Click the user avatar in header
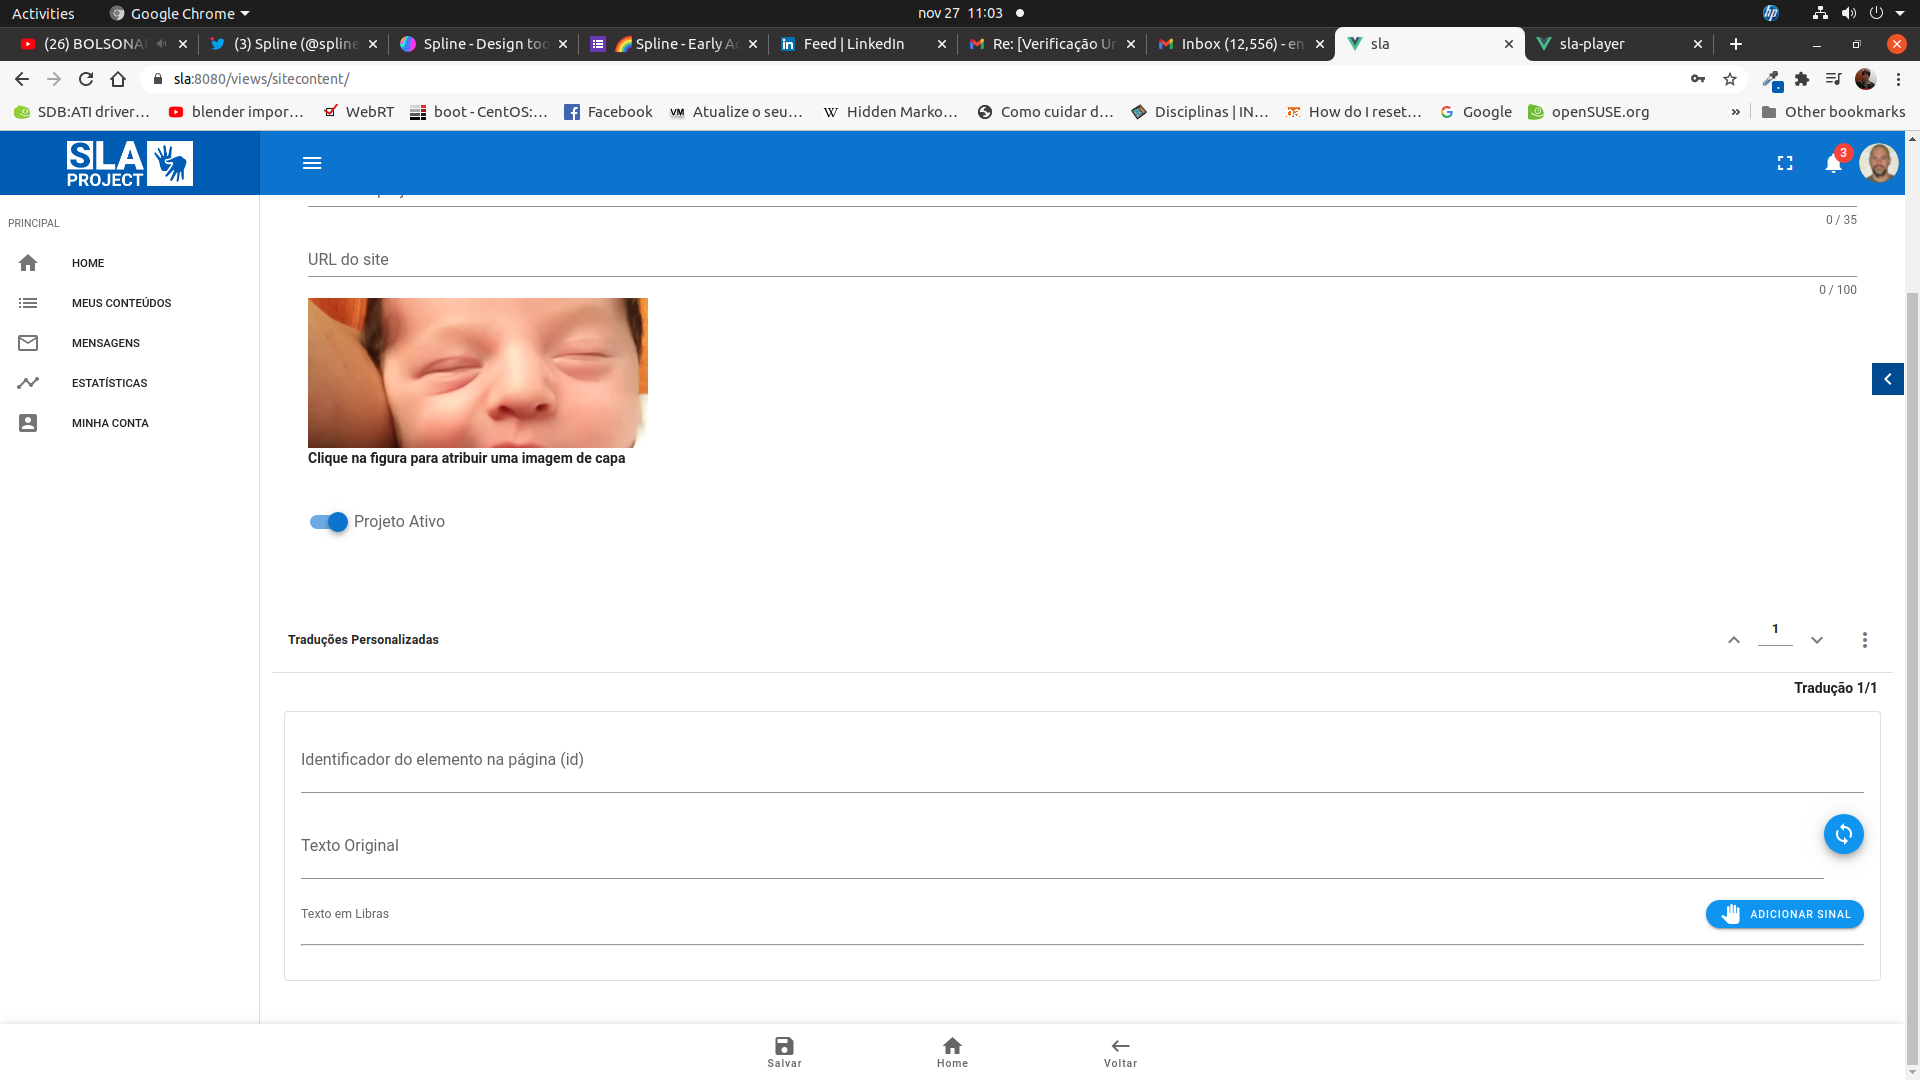 pos(1878,163)
